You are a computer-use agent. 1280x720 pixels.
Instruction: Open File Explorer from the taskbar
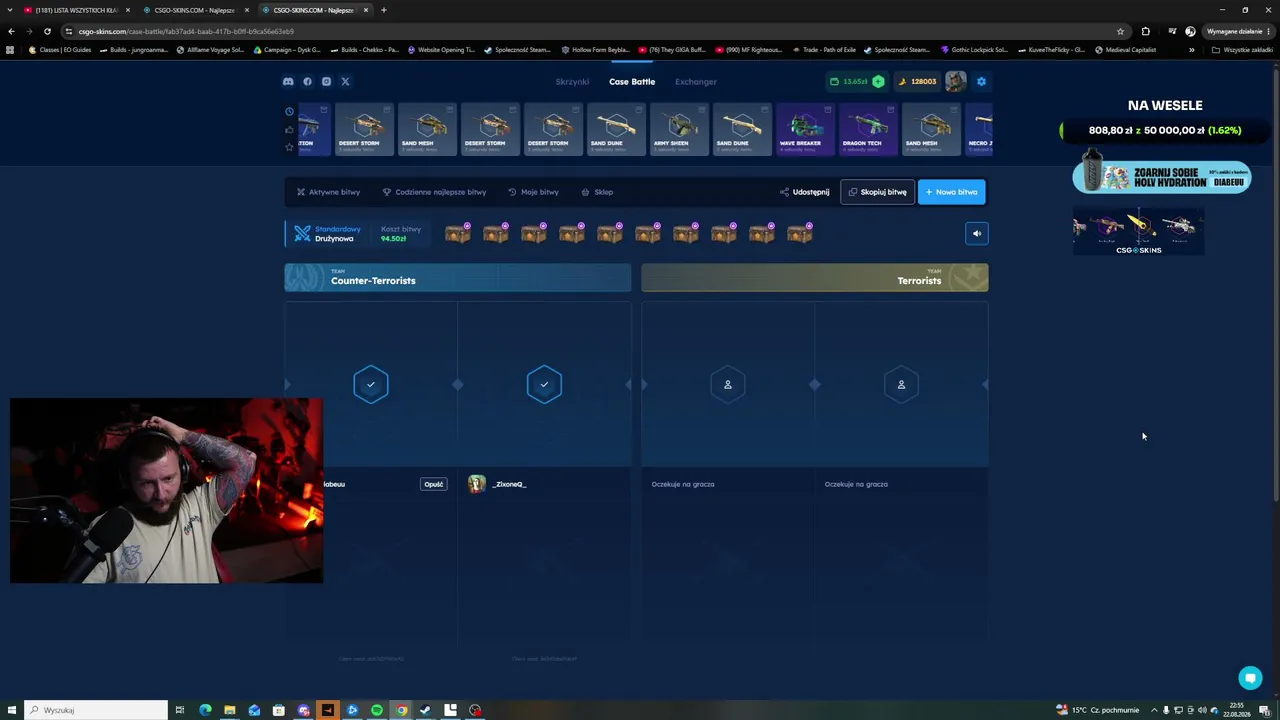click(x=230, y=710)
